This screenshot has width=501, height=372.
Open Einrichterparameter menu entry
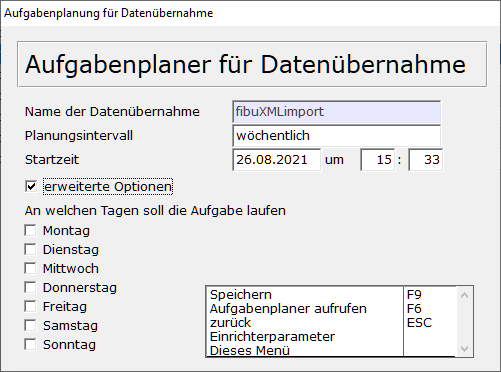(305, 336)
